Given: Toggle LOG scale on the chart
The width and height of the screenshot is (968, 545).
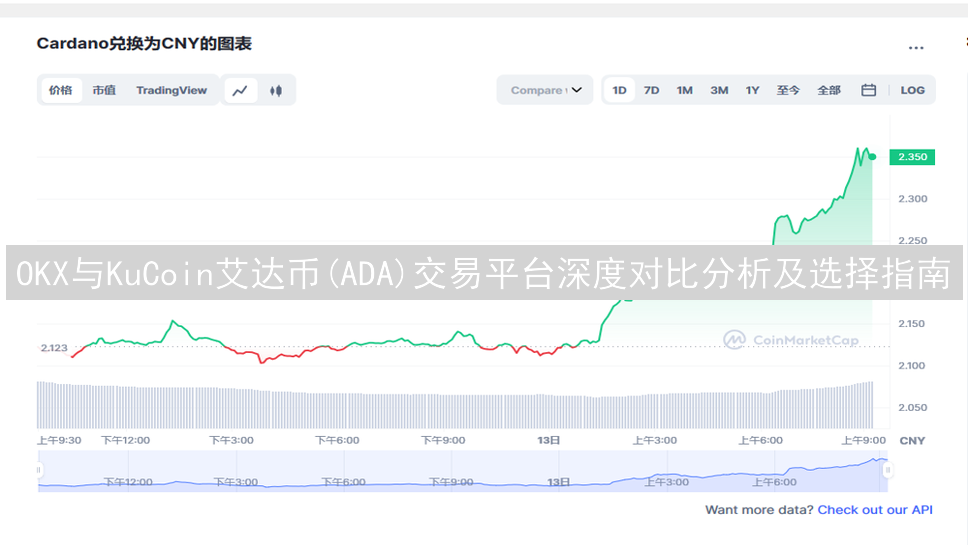Looking at the screenshot, I should point(912,90).
